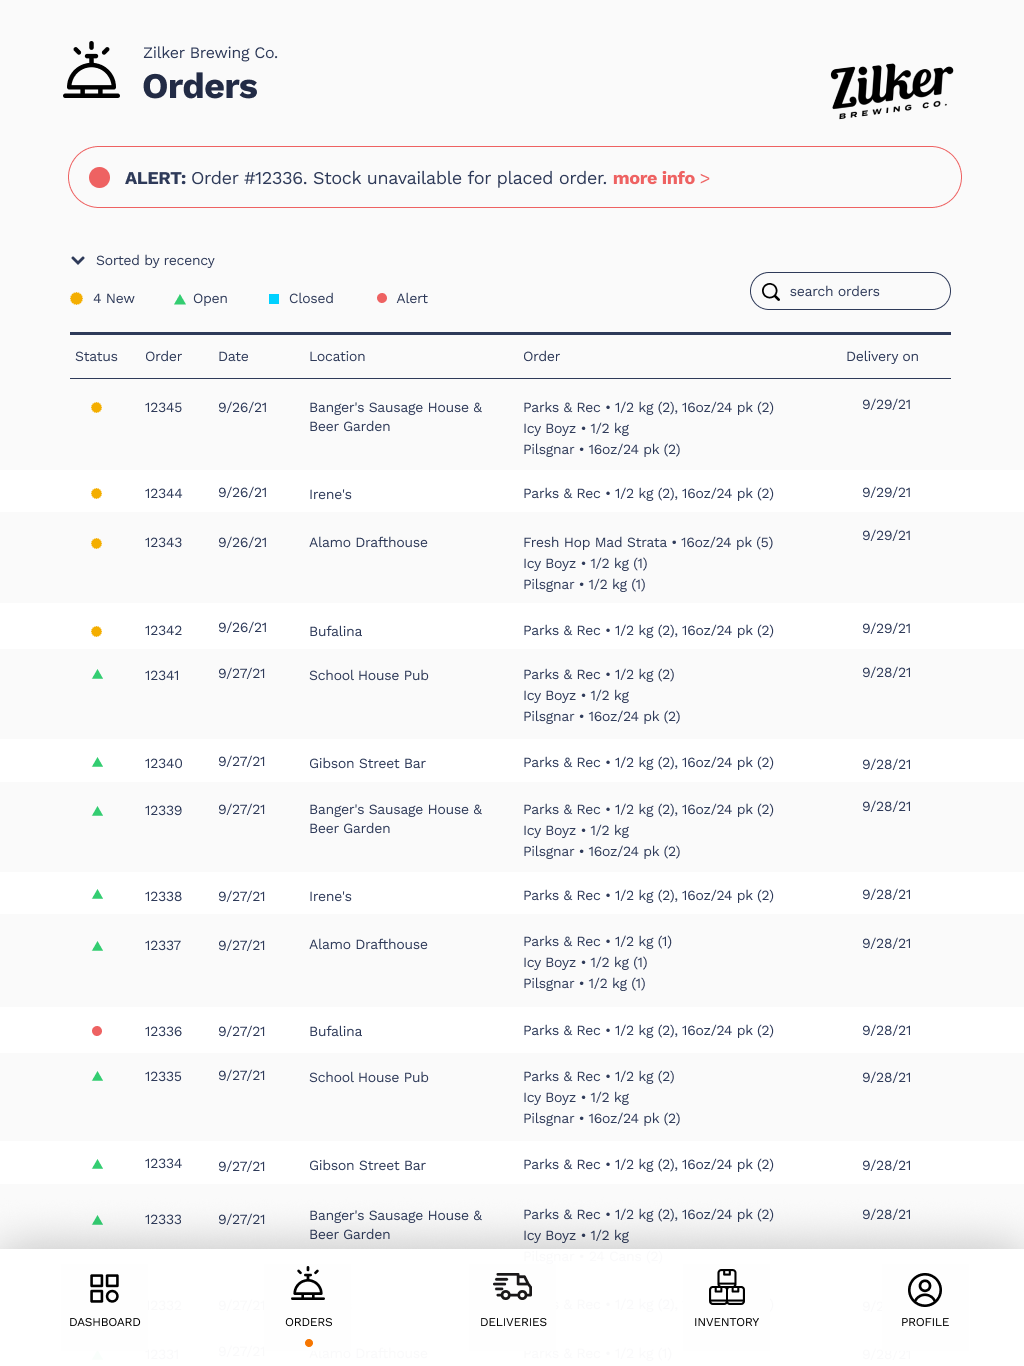Expand the Sorted by recency dropdown
1024x1366 pixels.
[155, 261]
